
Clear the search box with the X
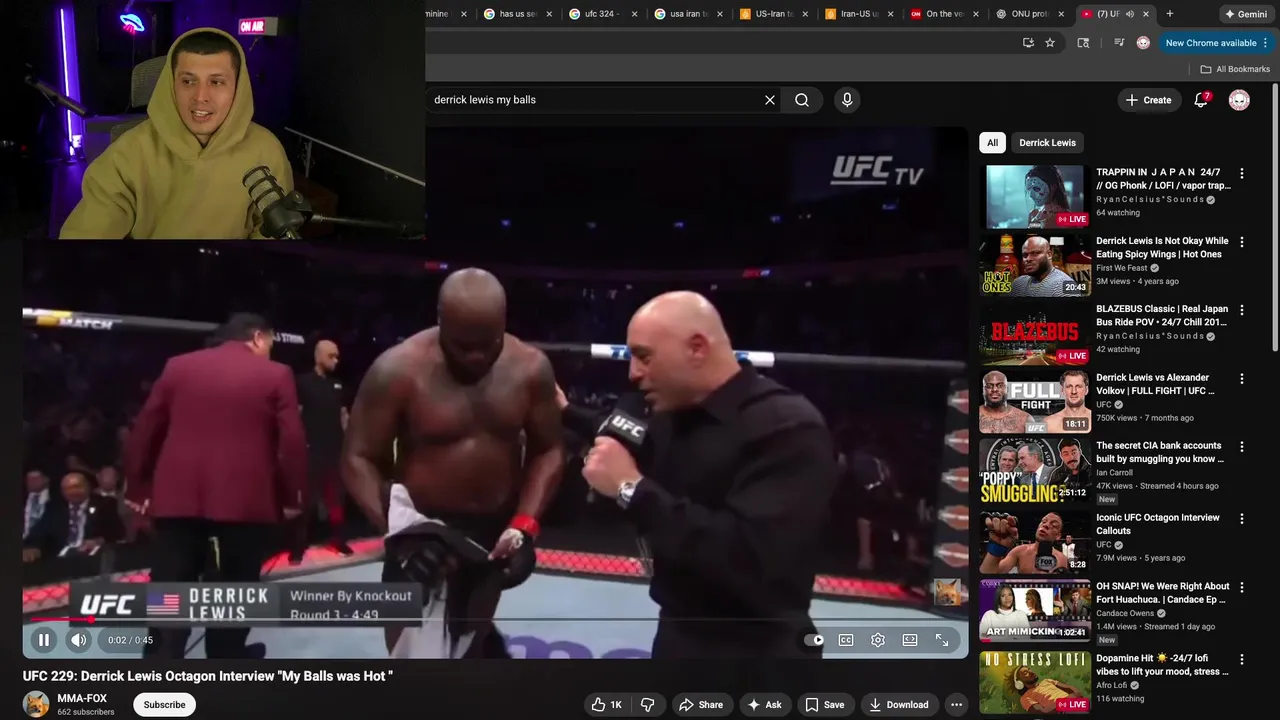770,100
